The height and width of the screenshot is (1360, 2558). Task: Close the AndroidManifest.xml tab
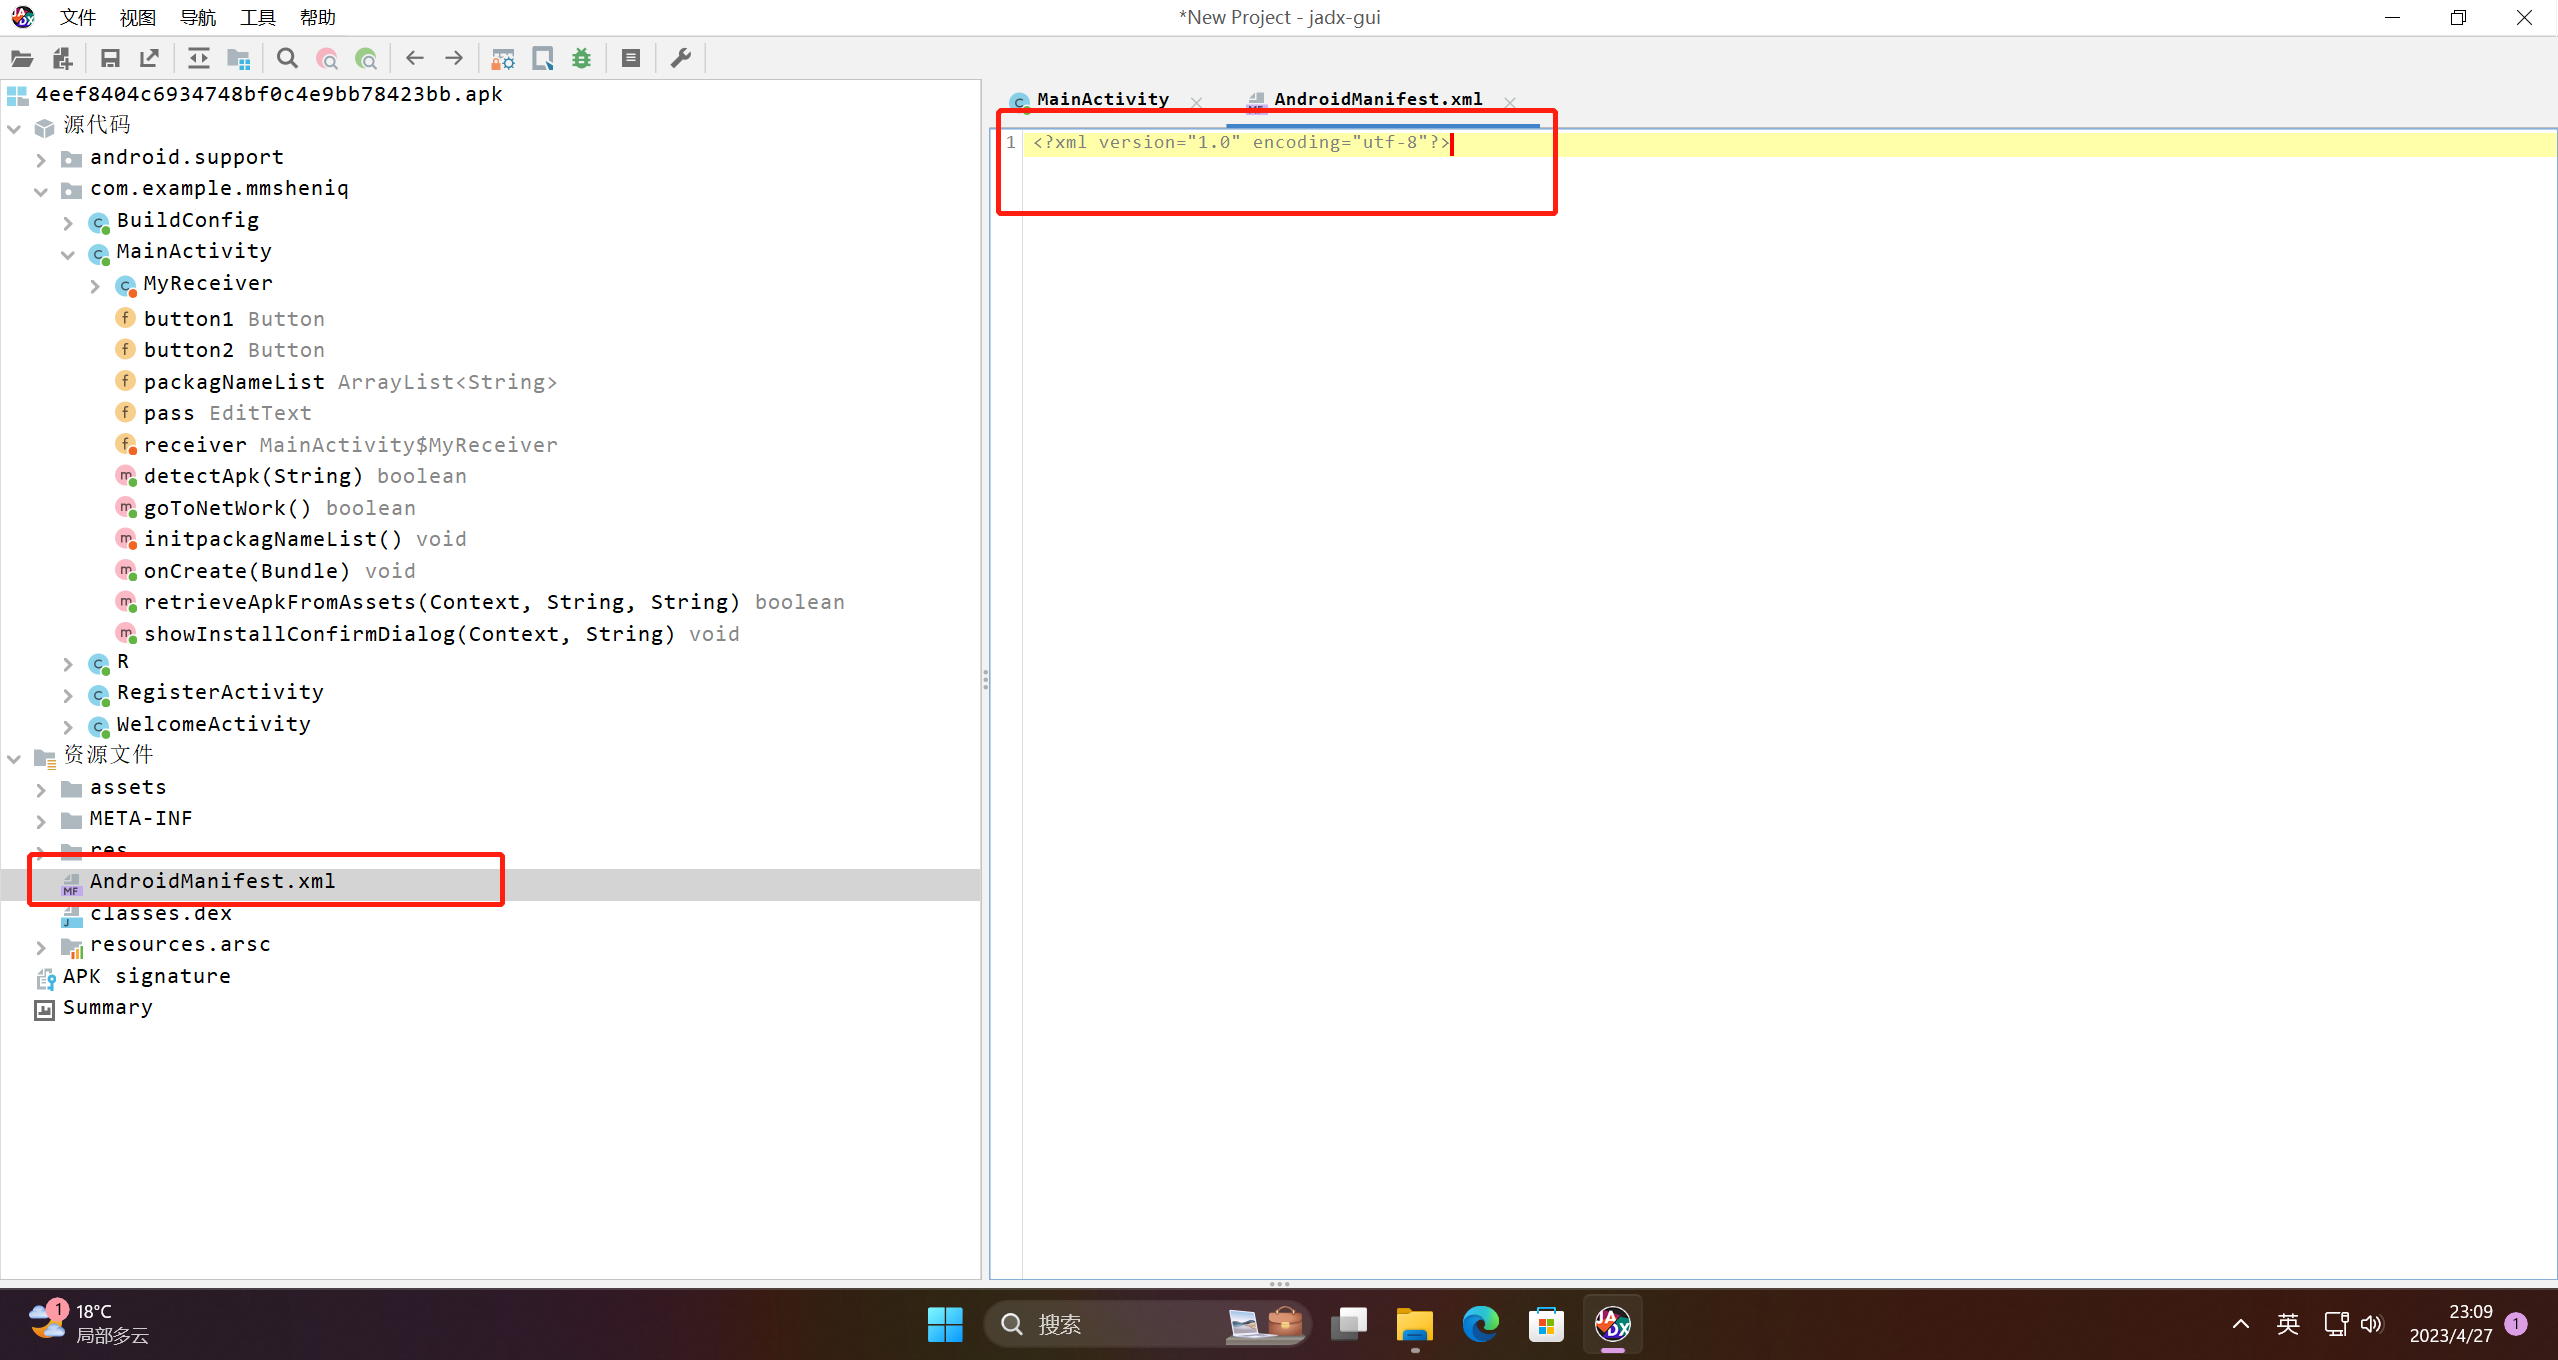pos(1510,102)
